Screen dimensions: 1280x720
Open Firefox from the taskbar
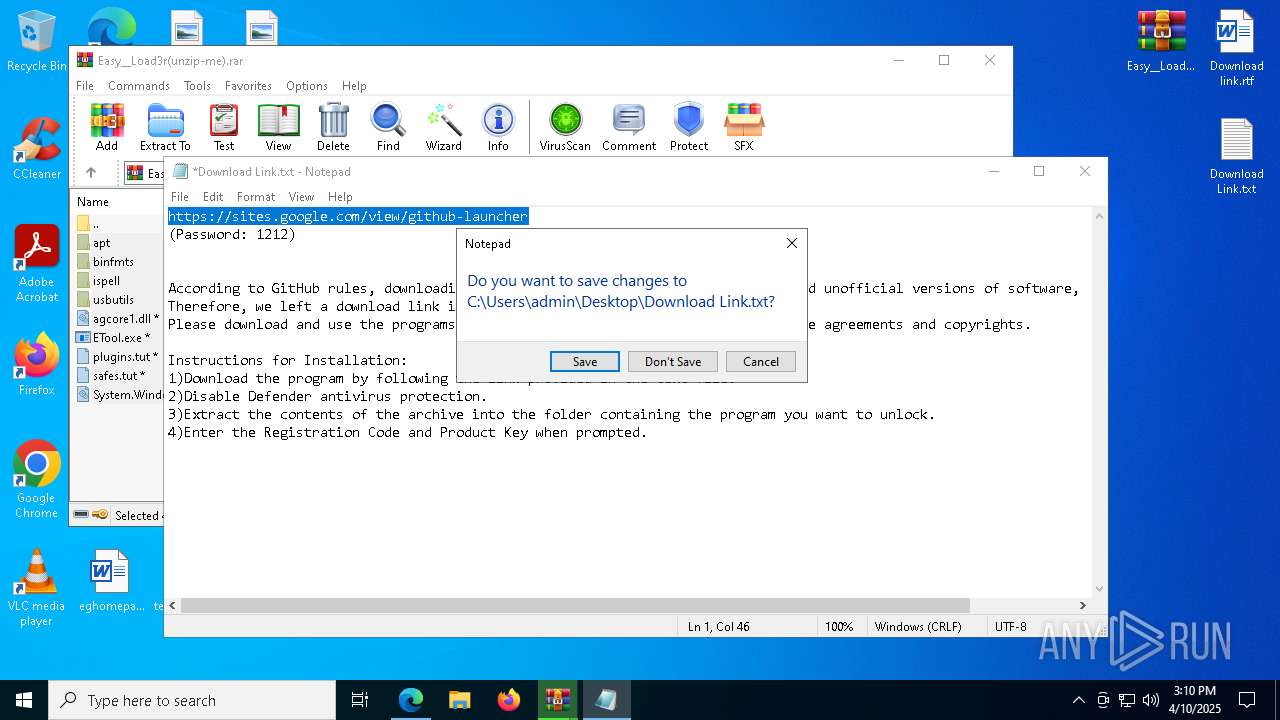coord(508,700)
